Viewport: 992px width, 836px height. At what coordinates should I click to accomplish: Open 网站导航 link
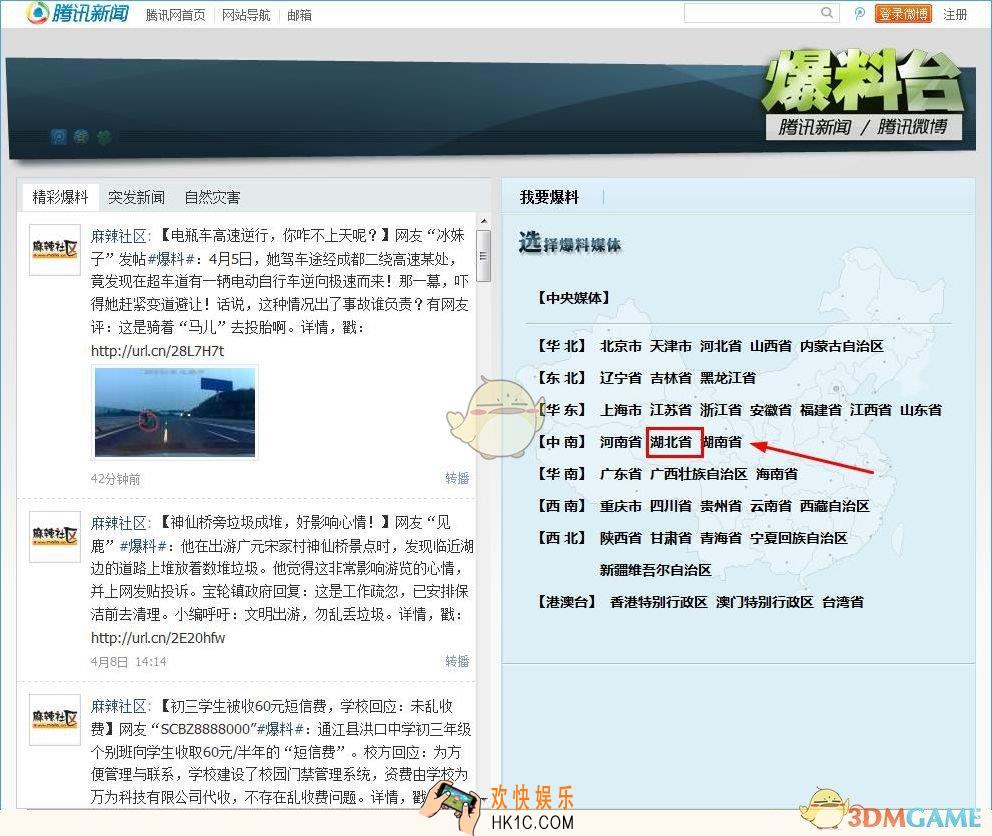(246, 15)
